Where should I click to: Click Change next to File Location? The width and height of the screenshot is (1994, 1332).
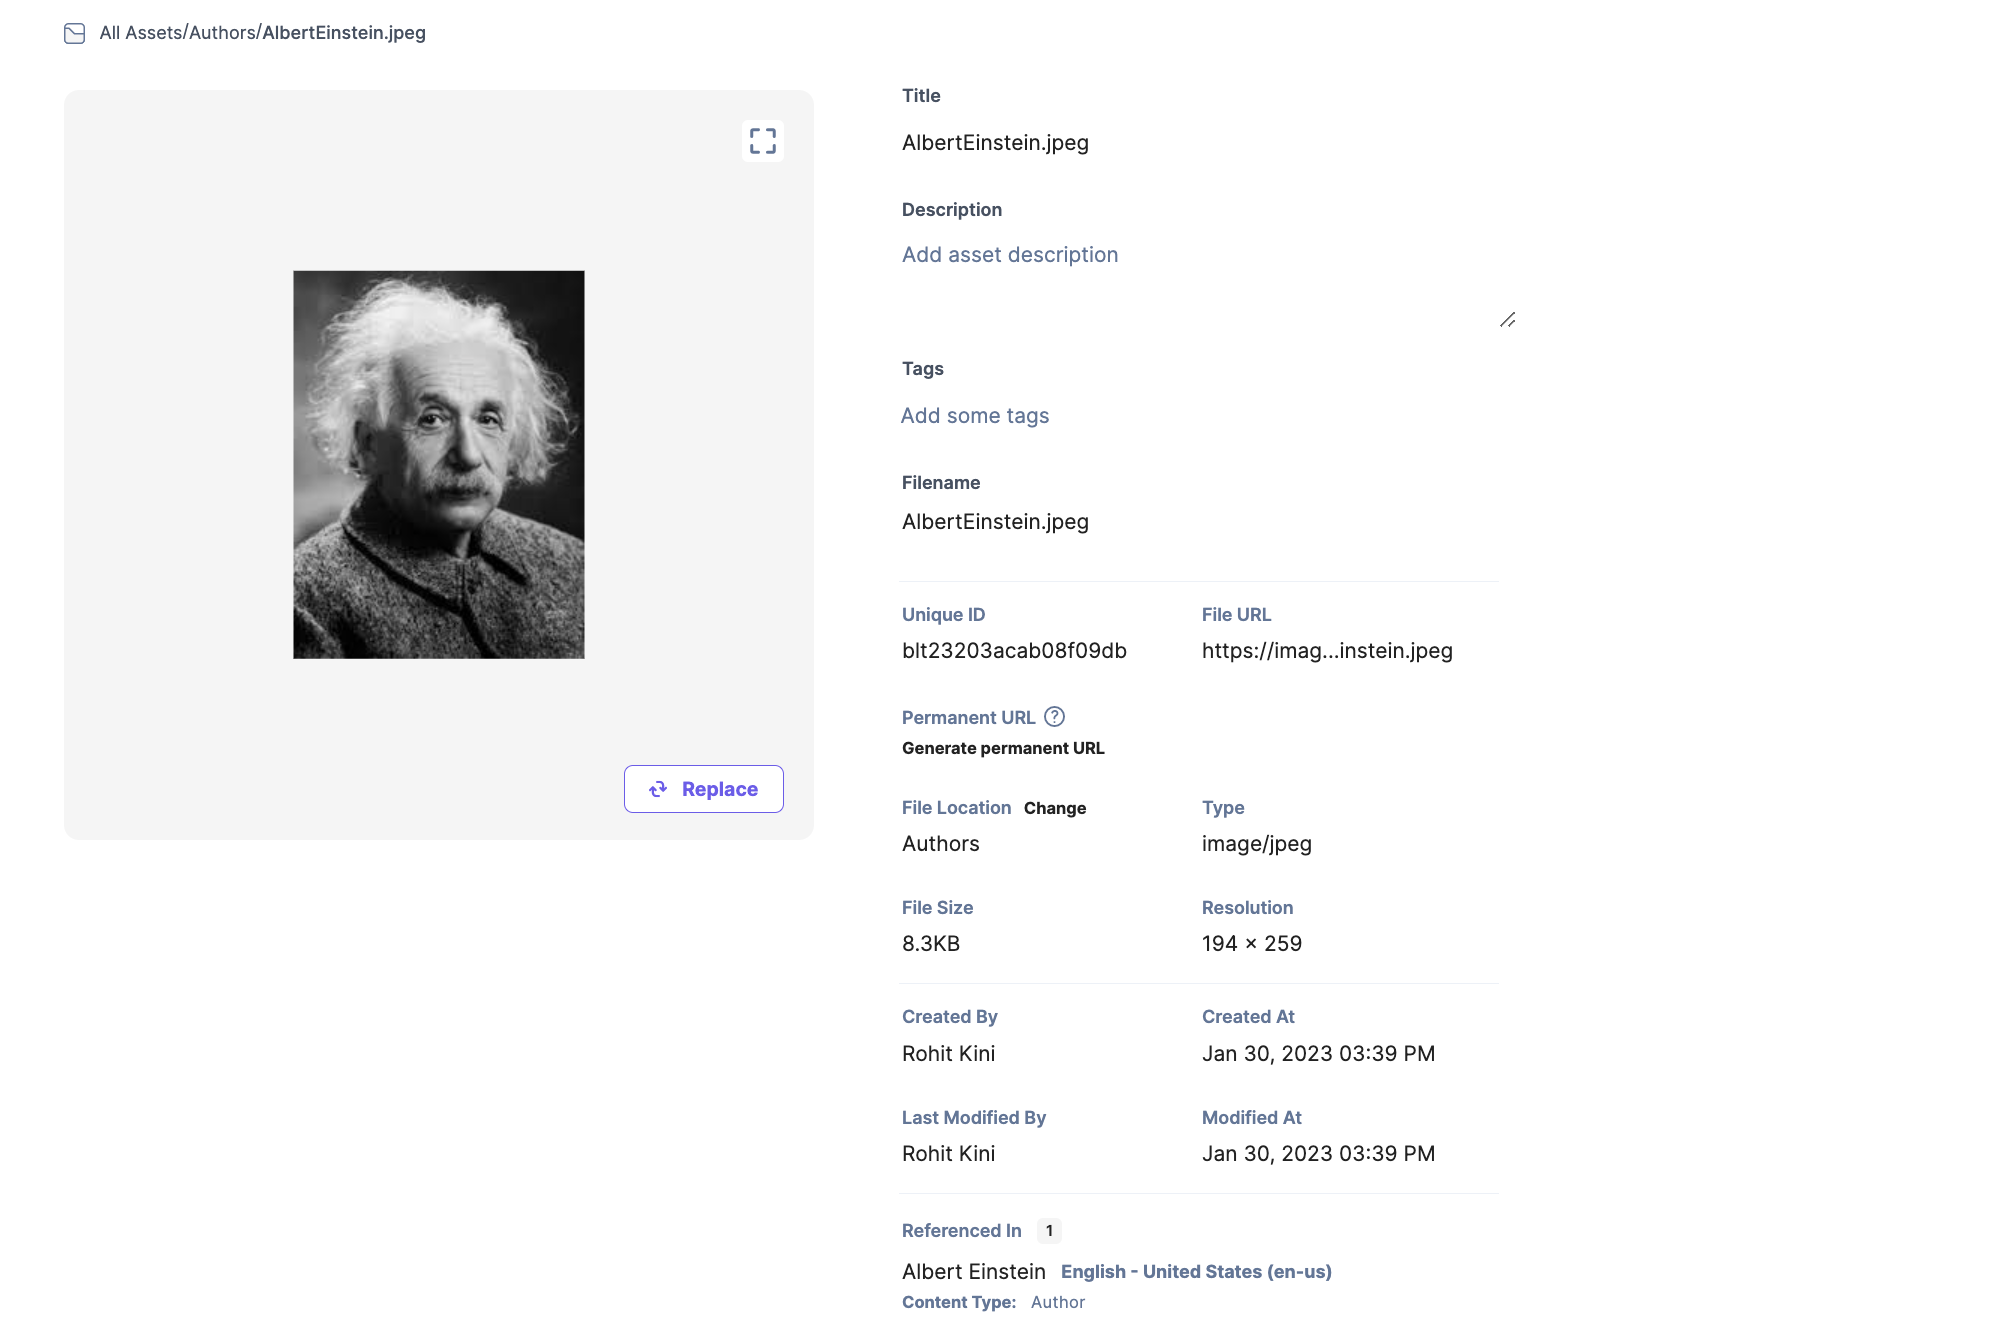tap(1054, 808)
